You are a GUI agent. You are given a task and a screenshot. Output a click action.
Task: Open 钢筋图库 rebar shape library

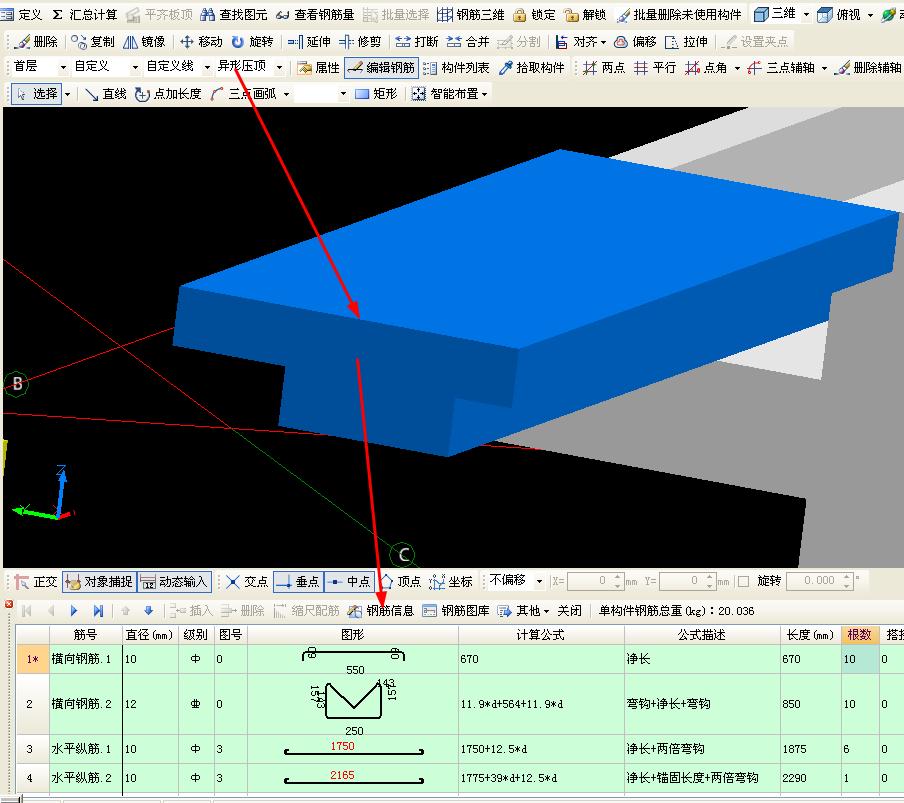pyautogui.click(x=456, y=611)
